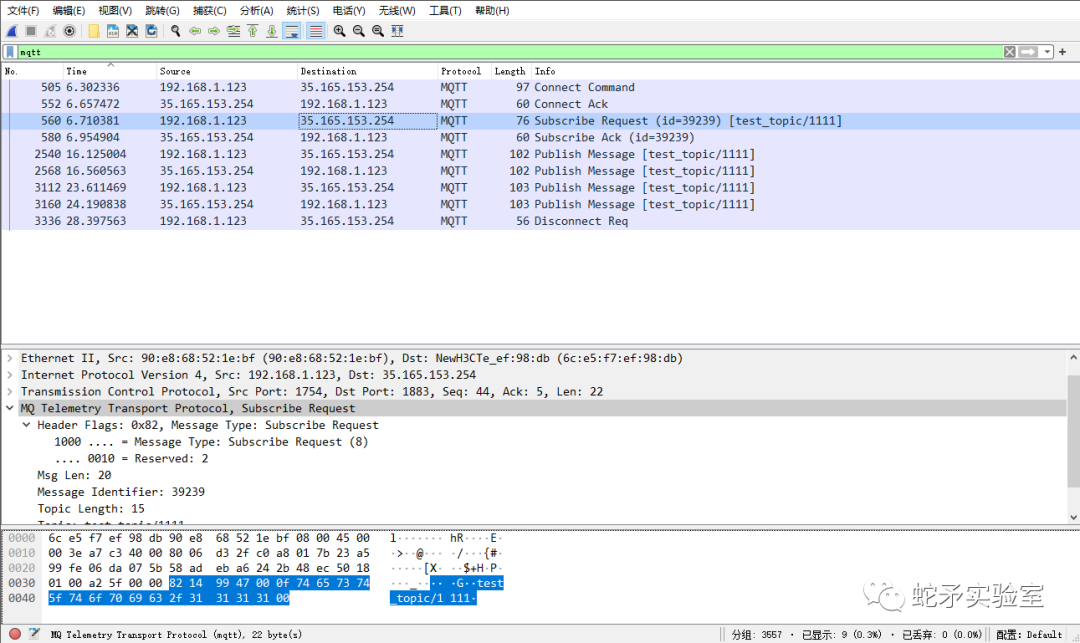
Task: Open the 分析(A) menu
Action: (256, 10)
